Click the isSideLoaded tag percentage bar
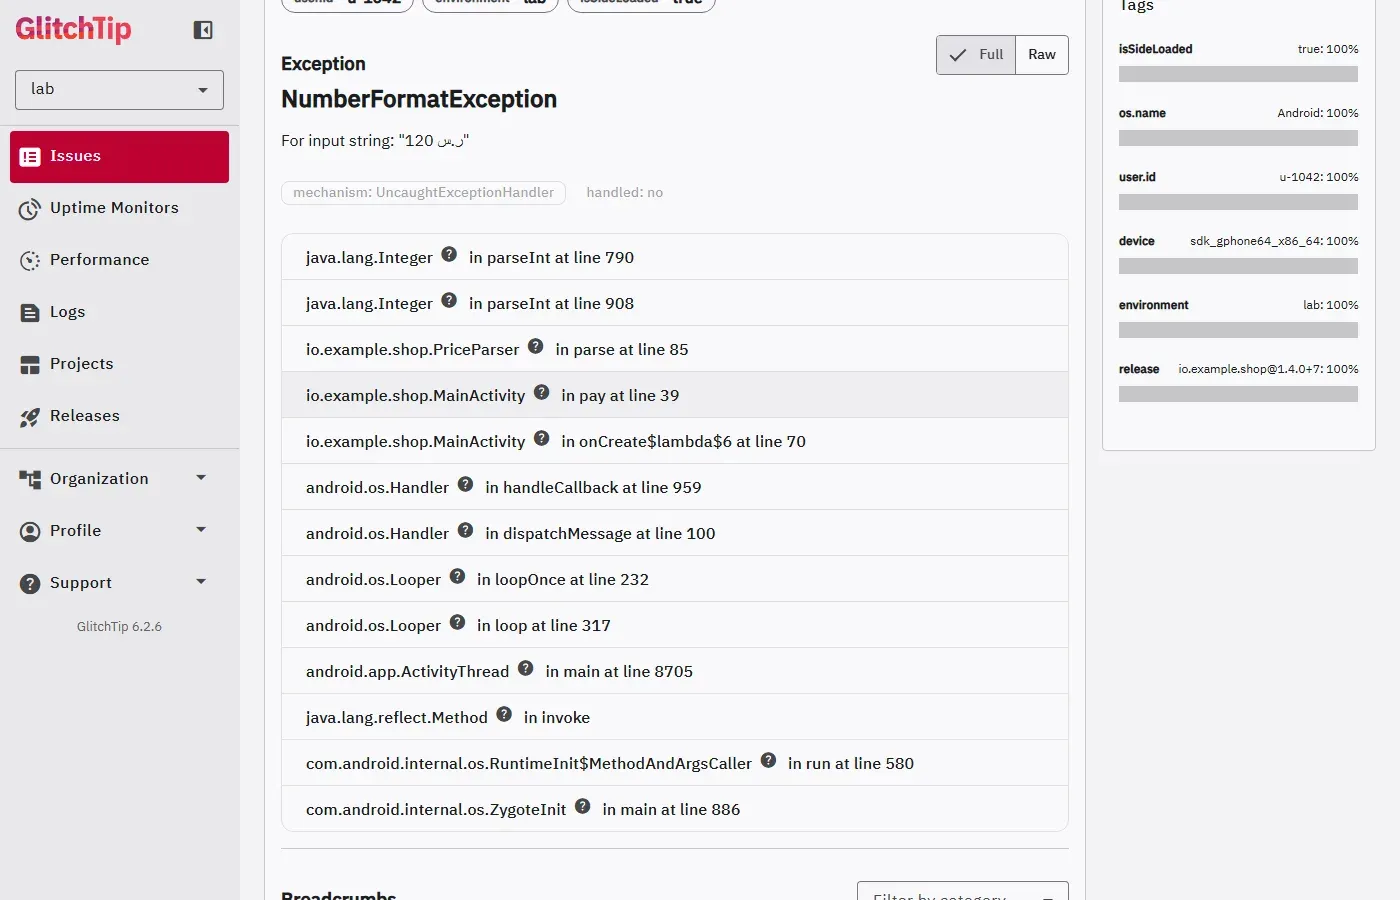The image size is (1400, 900). click(1238, 74)
